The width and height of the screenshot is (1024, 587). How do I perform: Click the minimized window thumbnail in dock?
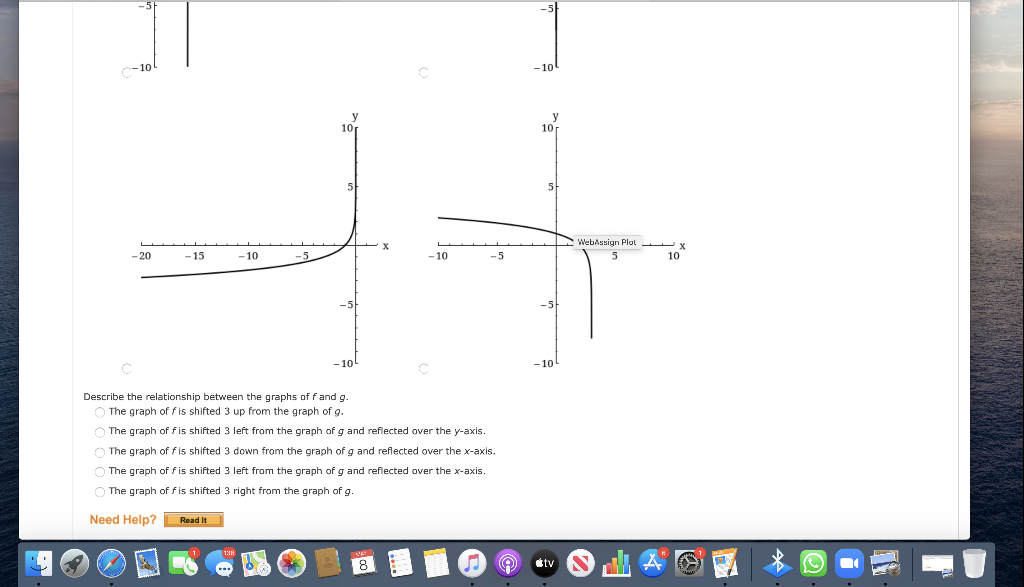939,566
